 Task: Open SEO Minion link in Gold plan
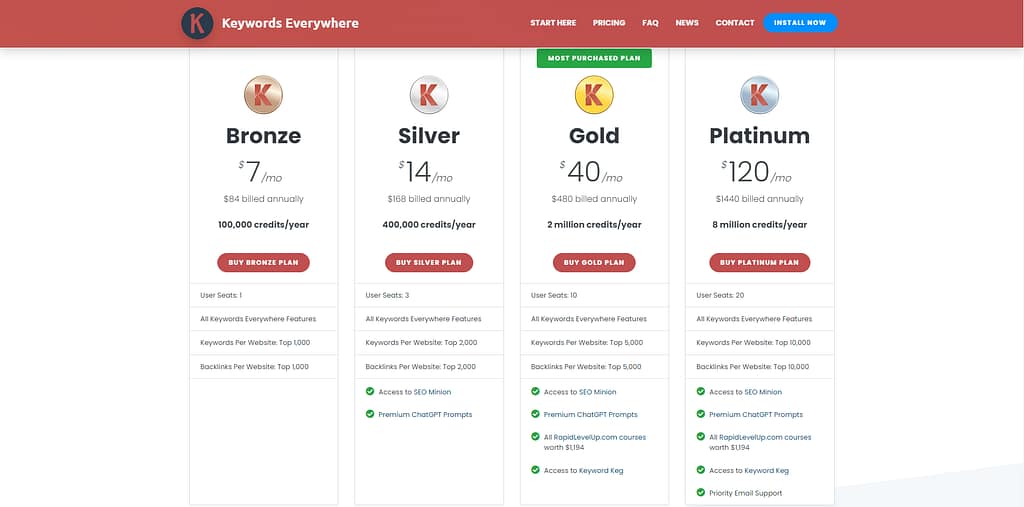pyautogui.click(x=598, y=392)
